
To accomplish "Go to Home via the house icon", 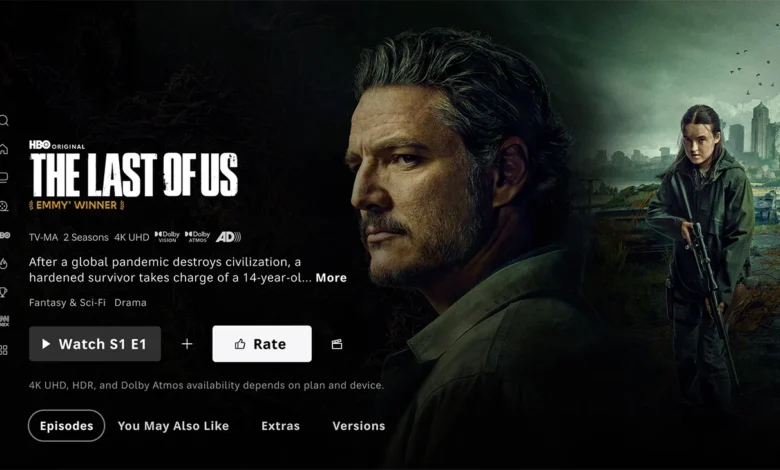I will coord(4,149).
